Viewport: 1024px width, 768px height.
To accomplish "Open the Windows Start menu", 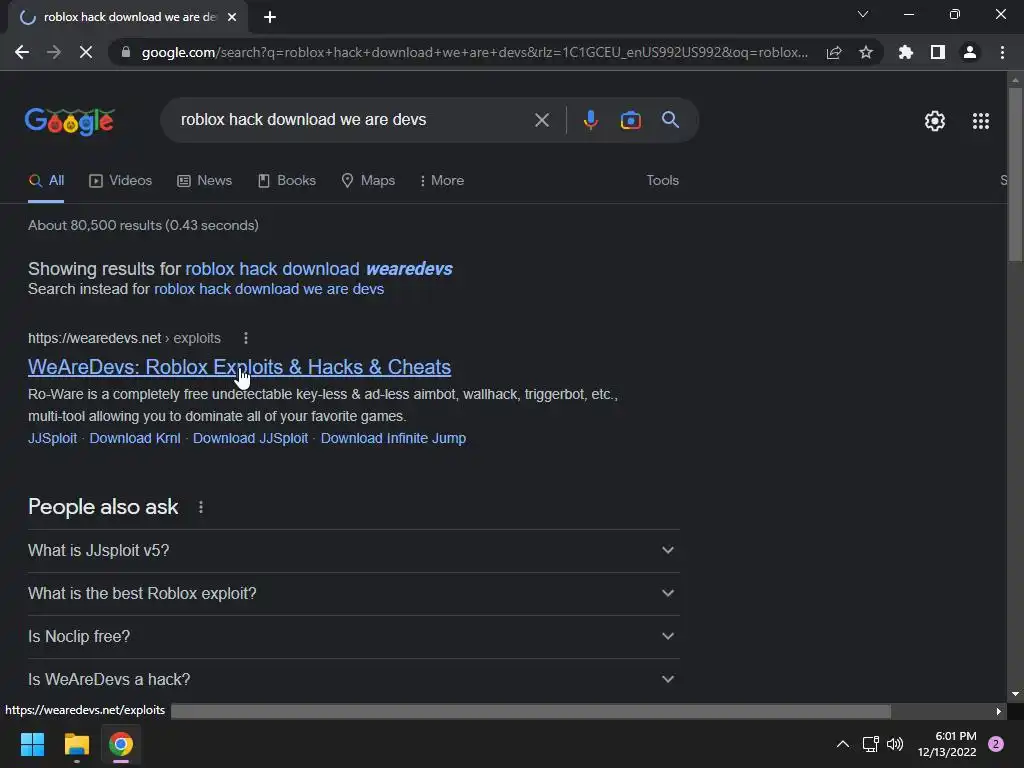I will [32, 744].
